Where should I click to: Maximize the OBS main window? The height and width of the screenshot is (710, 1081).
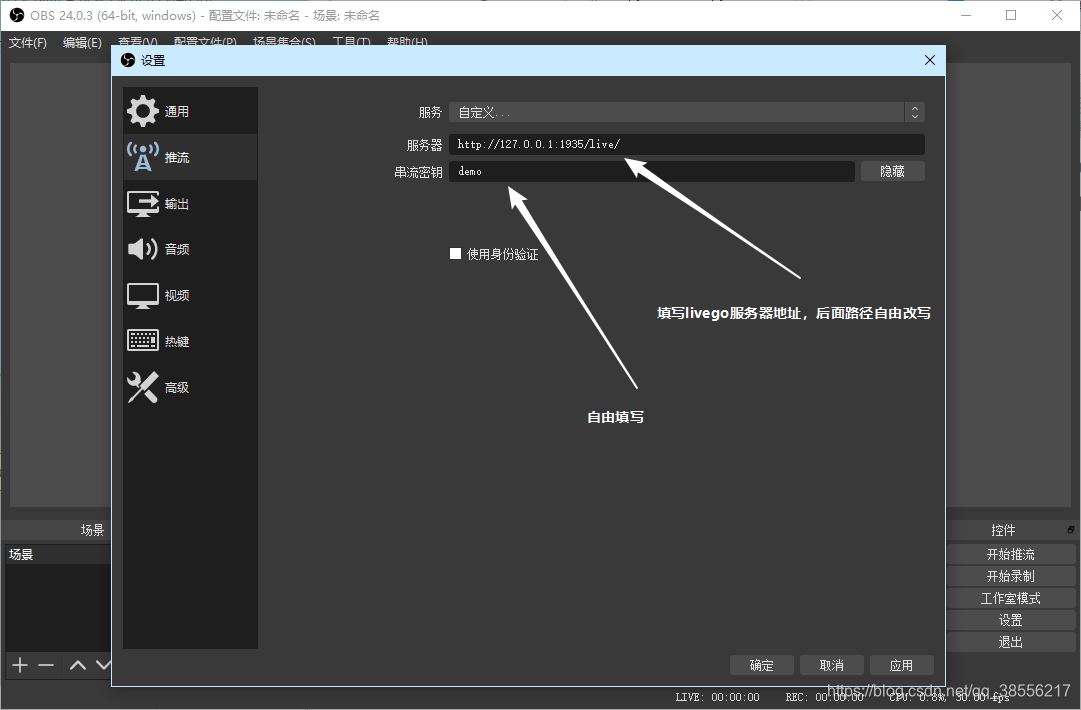coord(1011,15)
